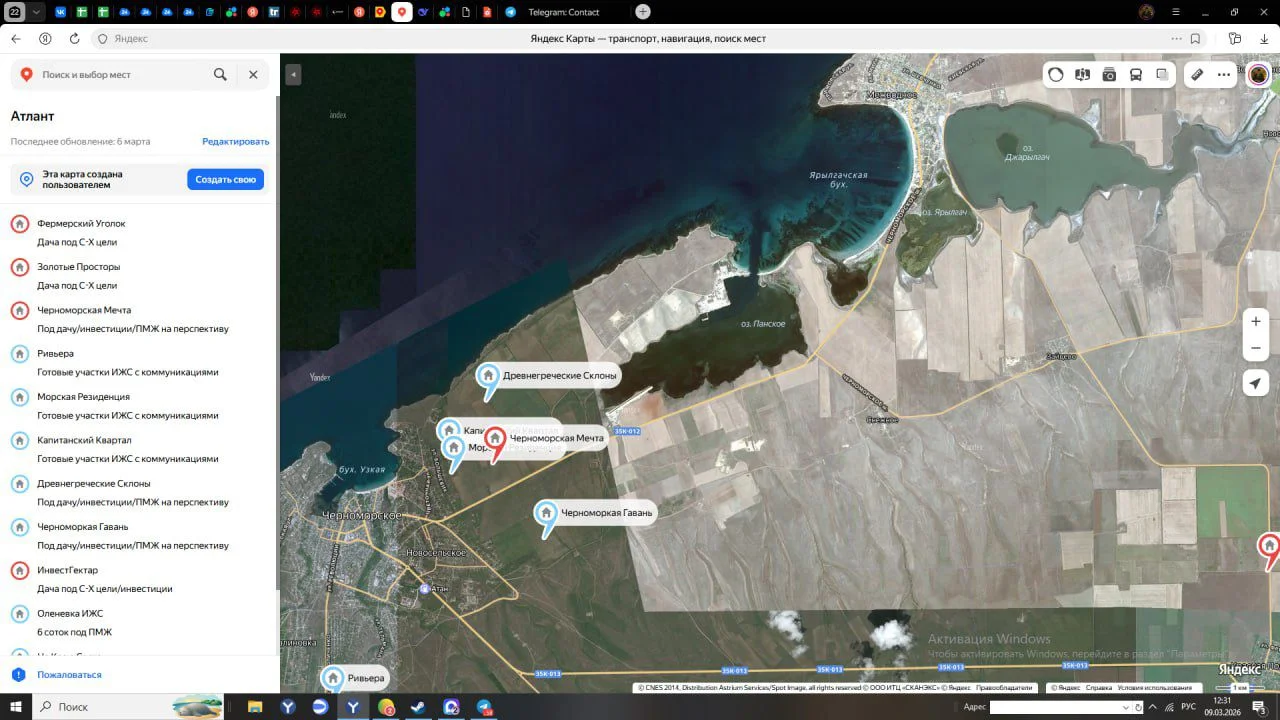The height and width of the screenshot is (720, 1280).
Task: Open the Windows Start menu
Action: tap(16, 707)
